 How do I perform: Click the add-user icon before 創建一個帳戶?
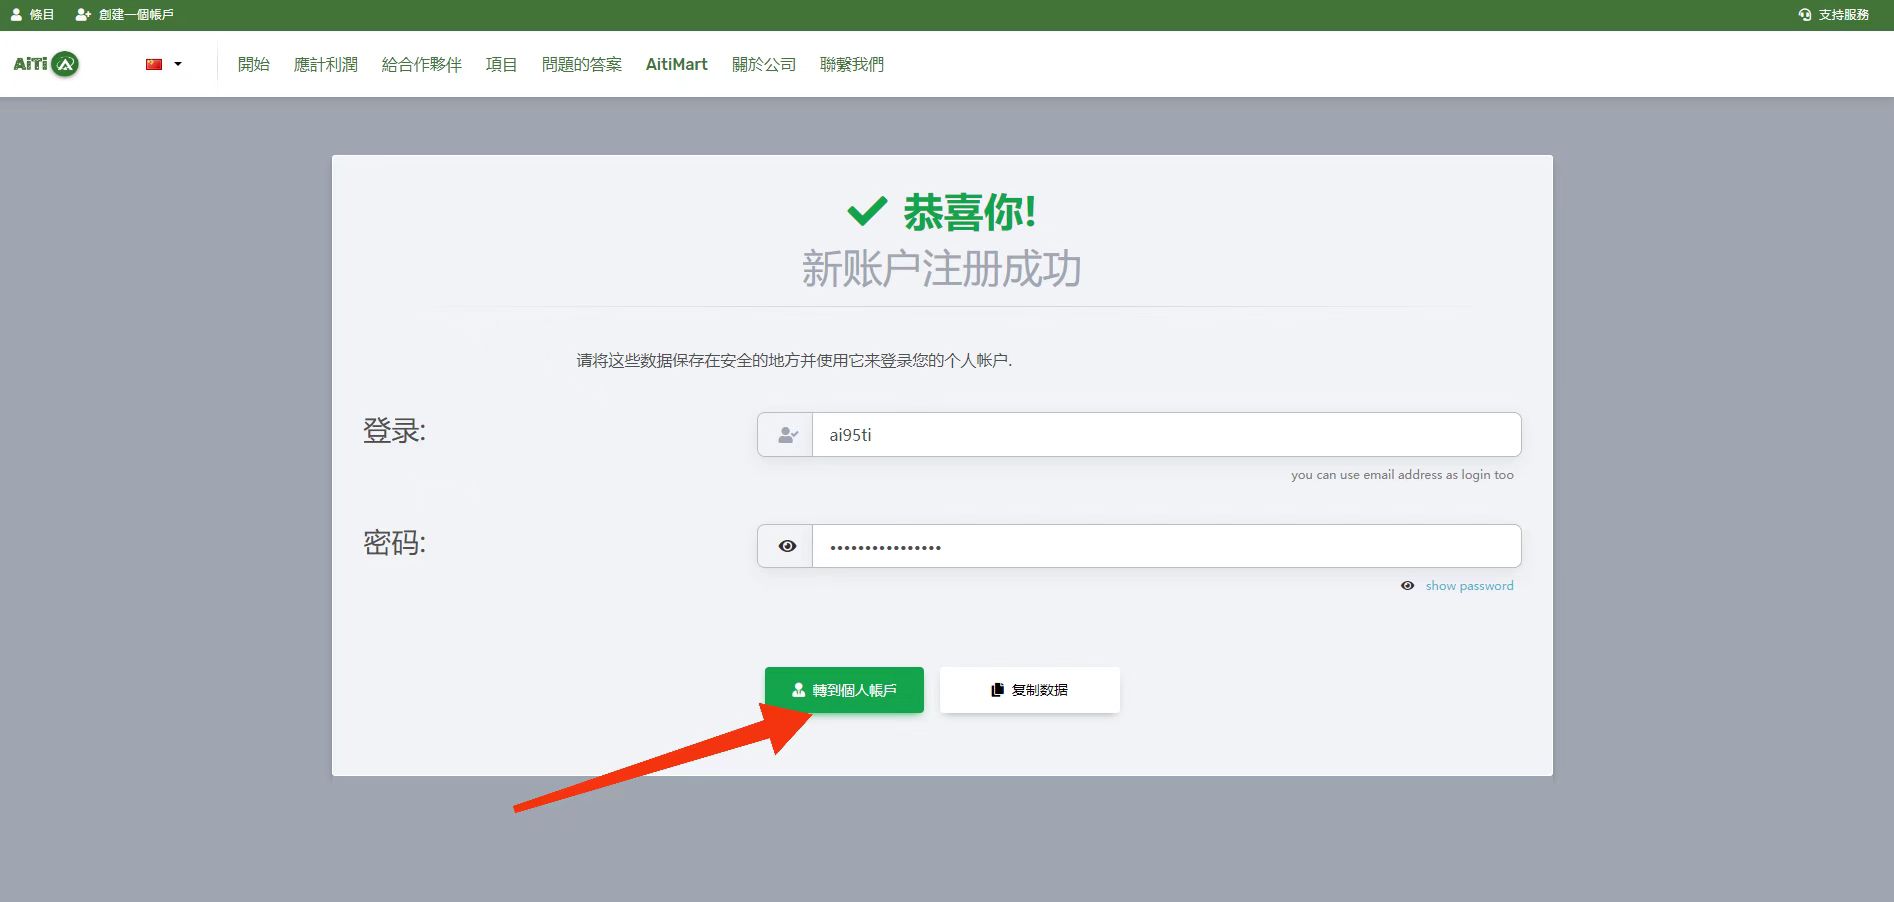81,14
